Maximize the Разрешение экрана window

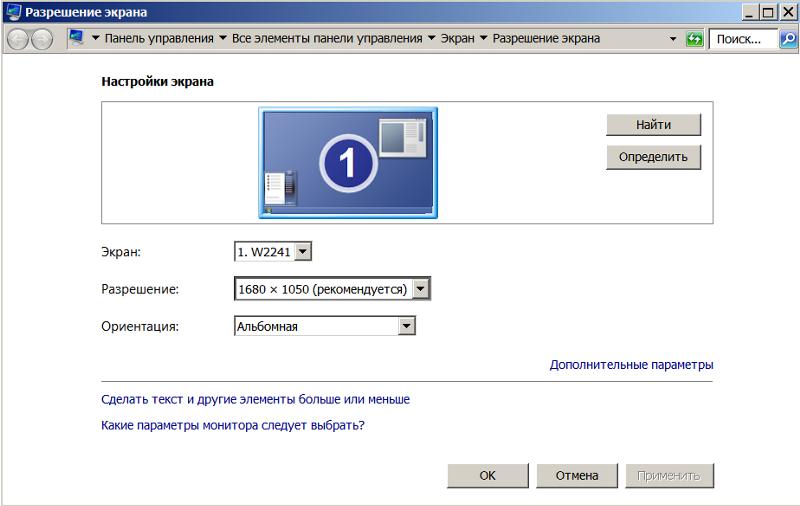click(x=768, y=12)
